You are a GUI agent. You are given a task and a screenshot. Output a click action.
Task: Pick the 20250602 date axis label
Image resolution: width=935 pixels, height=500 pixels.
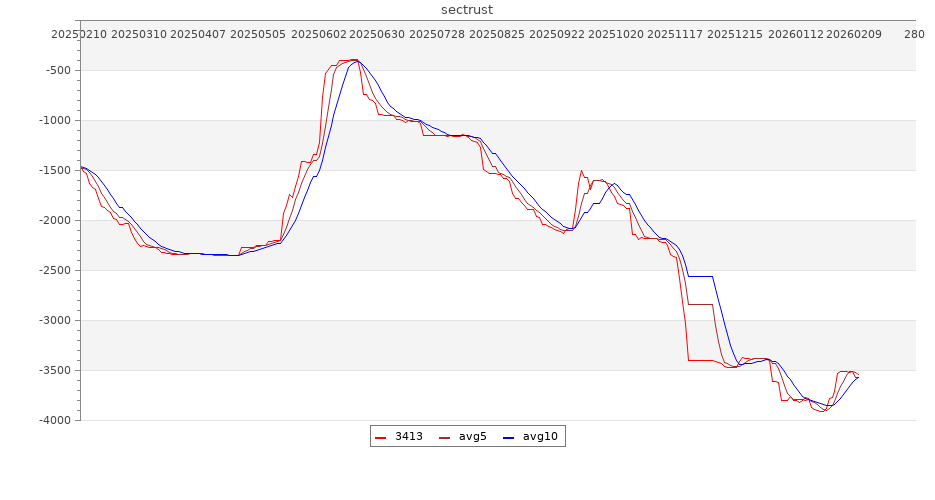(318, 34)
